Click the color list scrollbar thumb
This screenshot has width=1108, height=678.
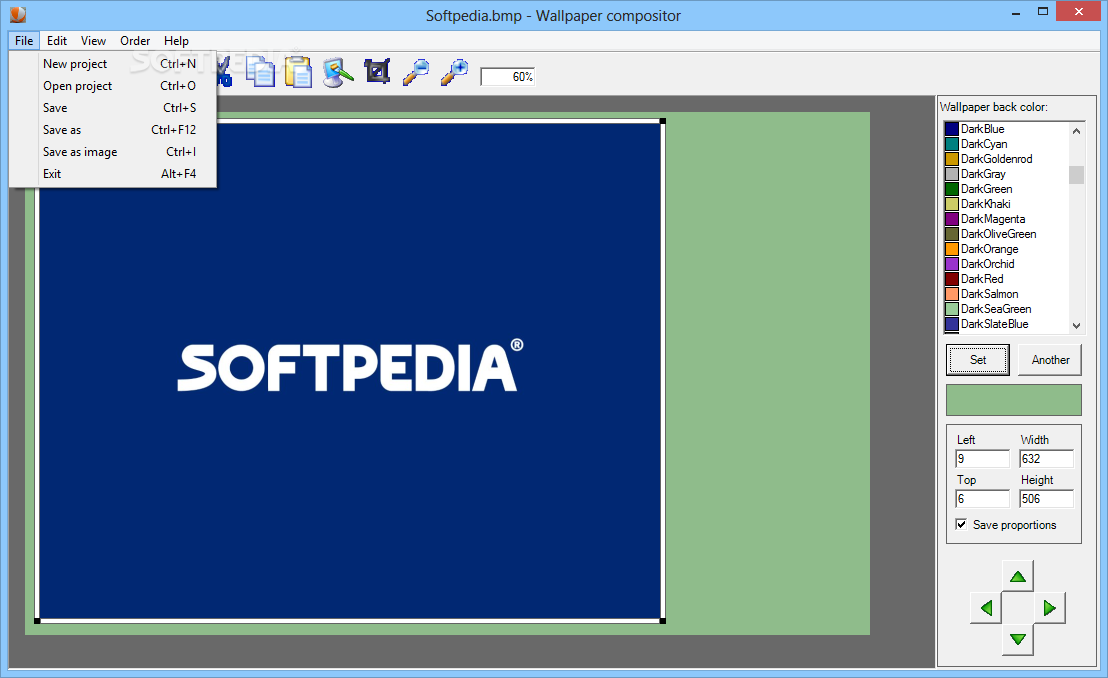1076,174
